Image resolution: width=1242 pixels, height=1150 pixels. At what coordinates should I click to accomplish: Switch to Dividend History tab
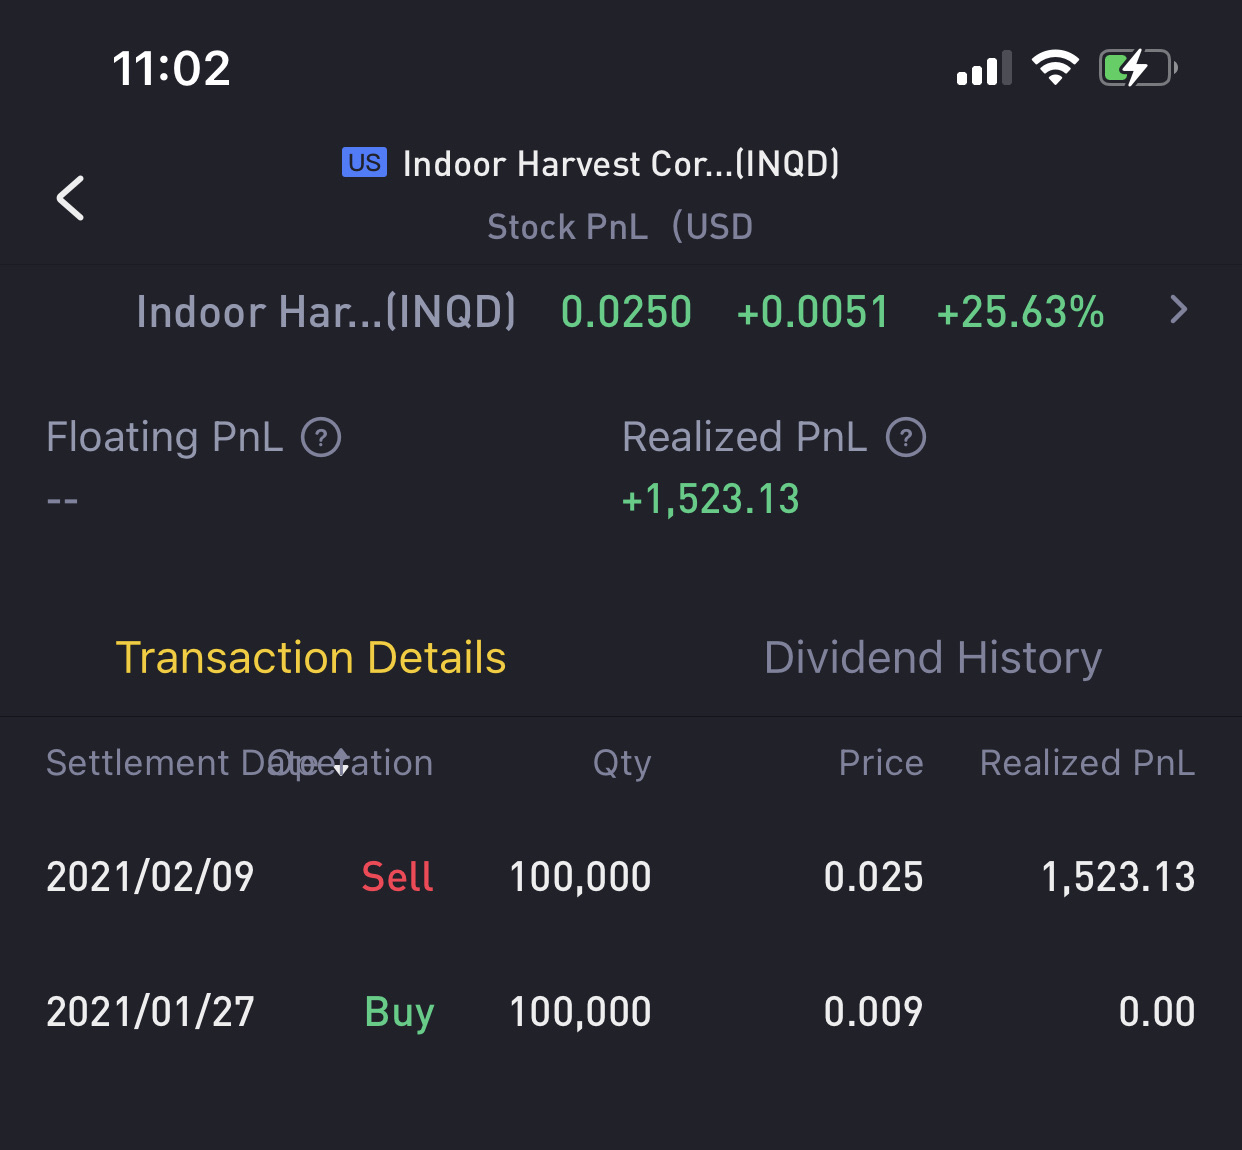point(933,658)
